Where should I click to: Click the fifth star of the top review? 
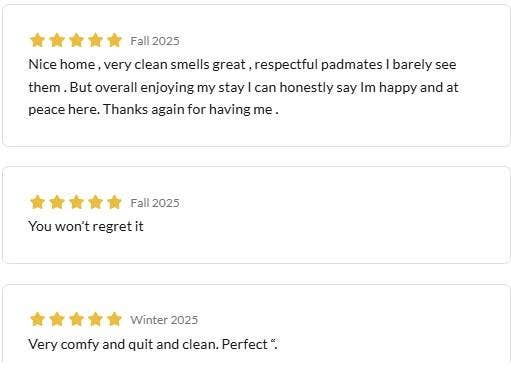(x=115, y=40)
